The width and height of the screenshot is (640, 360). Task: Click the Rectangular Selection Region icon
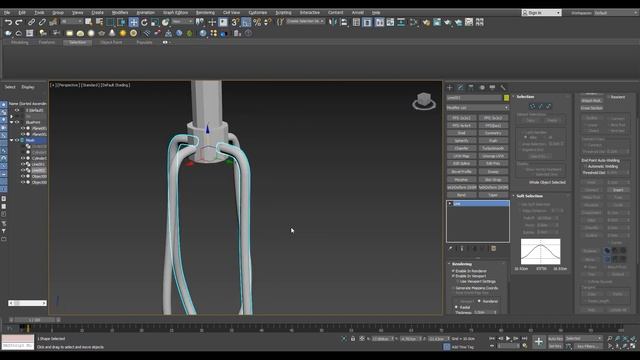click(x=110, y=22)
